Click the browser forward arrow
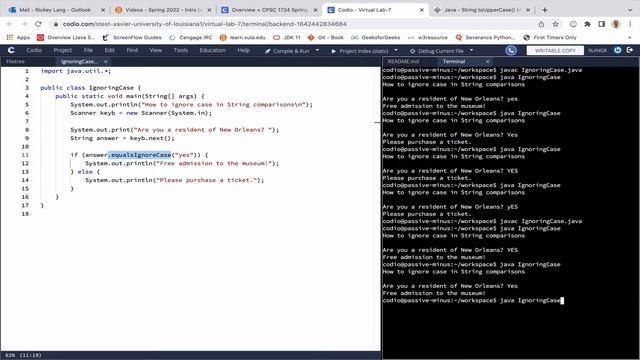The width and height of the screenshot is (640, 360). click(24, 24)
